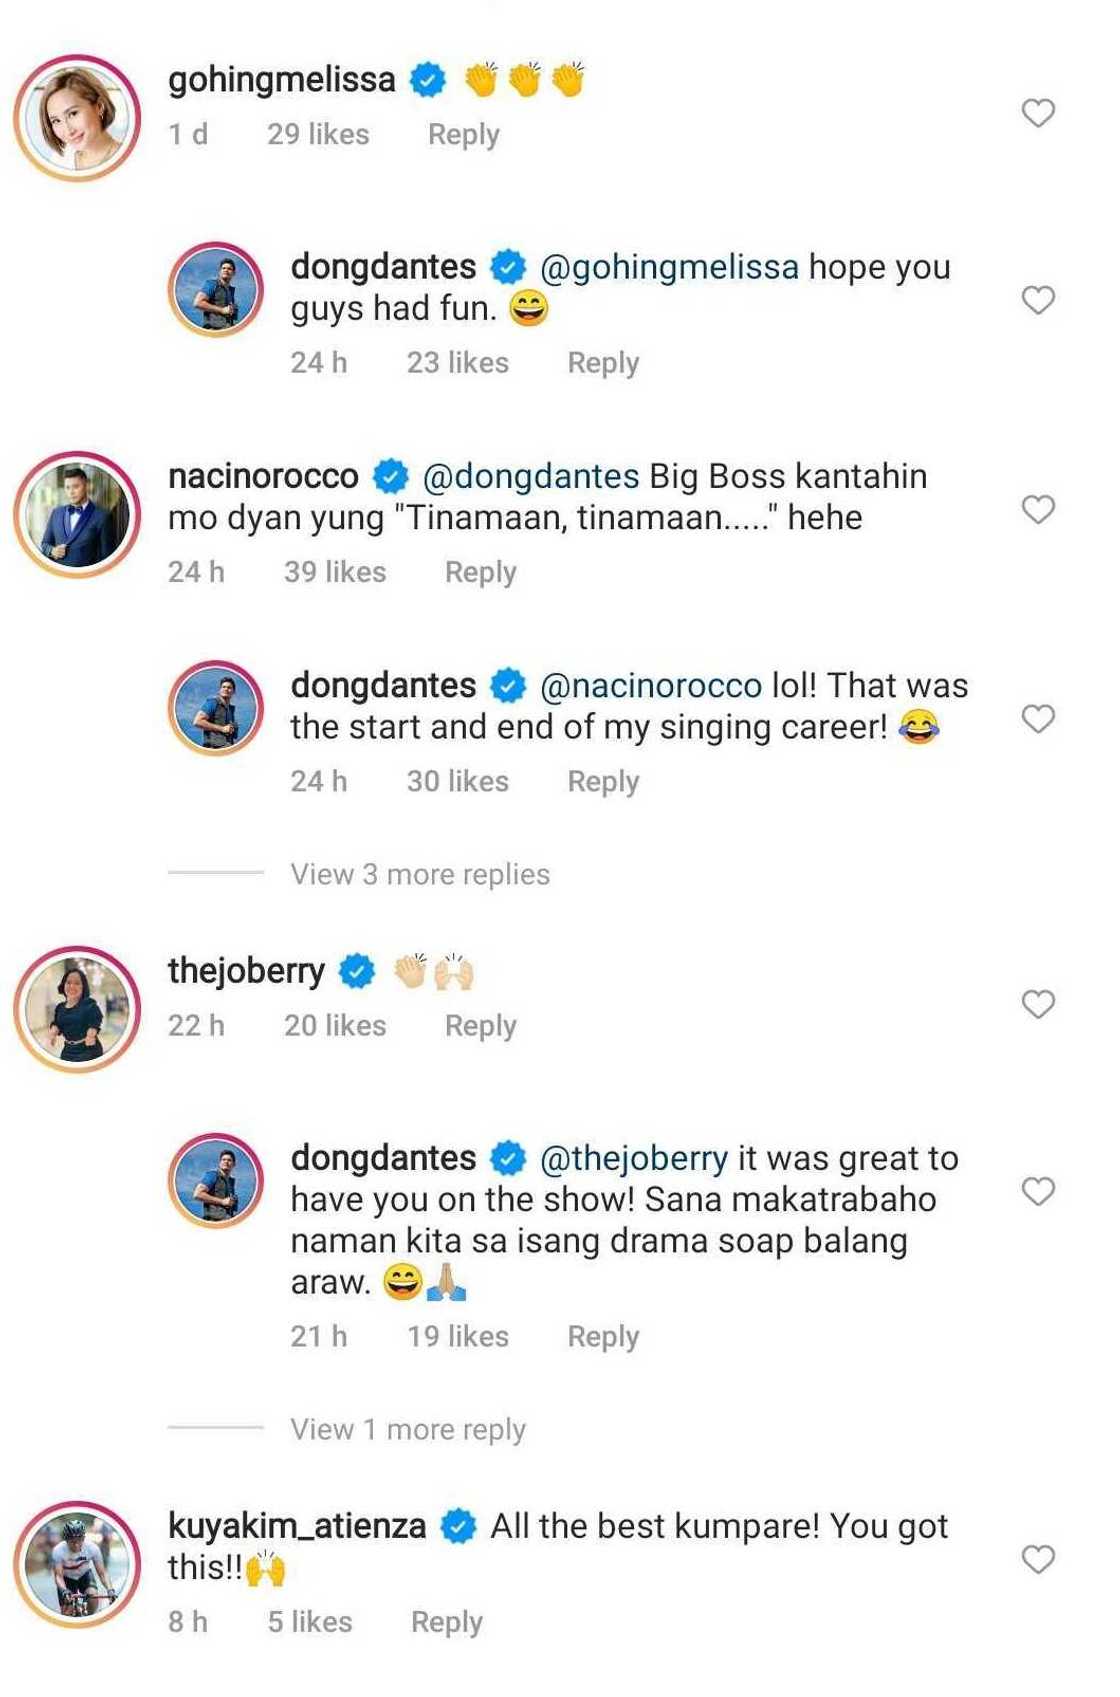The image size is (1120, 1697).
Task: Open thejoberry's profile avatar
Action: click(x=77, y=1009)
